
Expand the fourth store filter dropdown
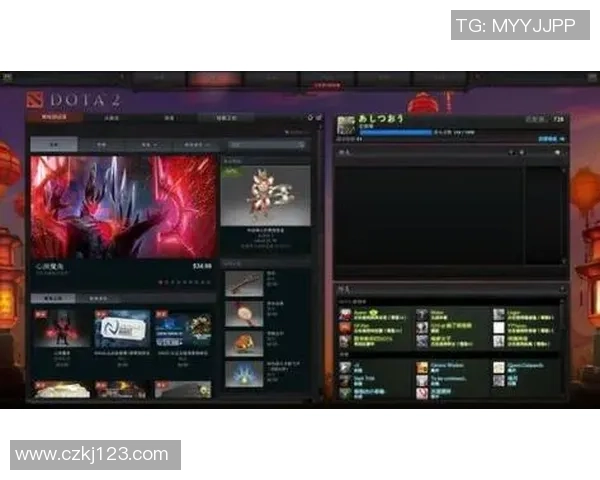[197, 145]
